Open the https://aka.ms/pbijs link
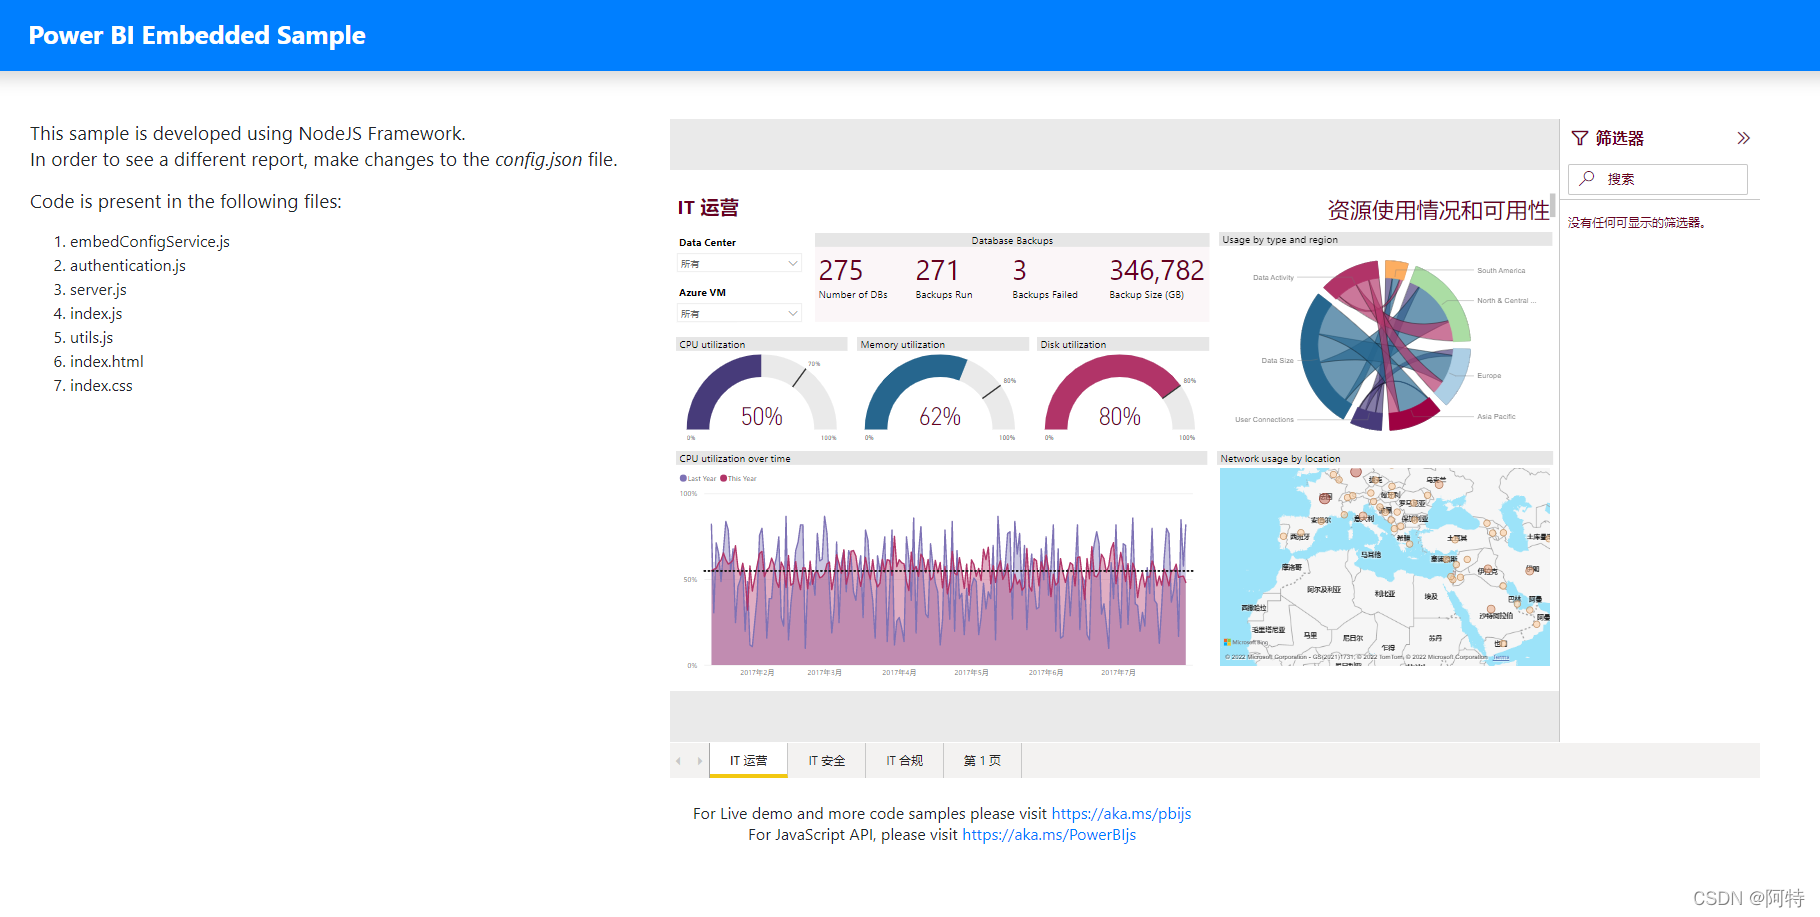 coord(1120,813)
